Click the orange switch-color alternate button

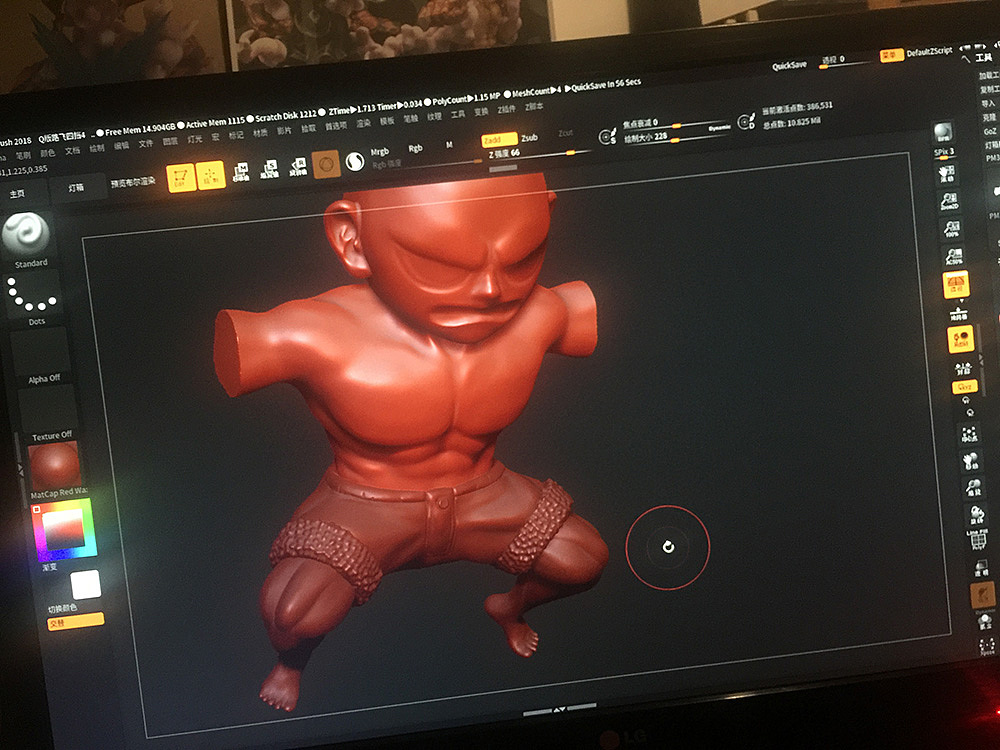pyautogui.click(x=75, y=621)
